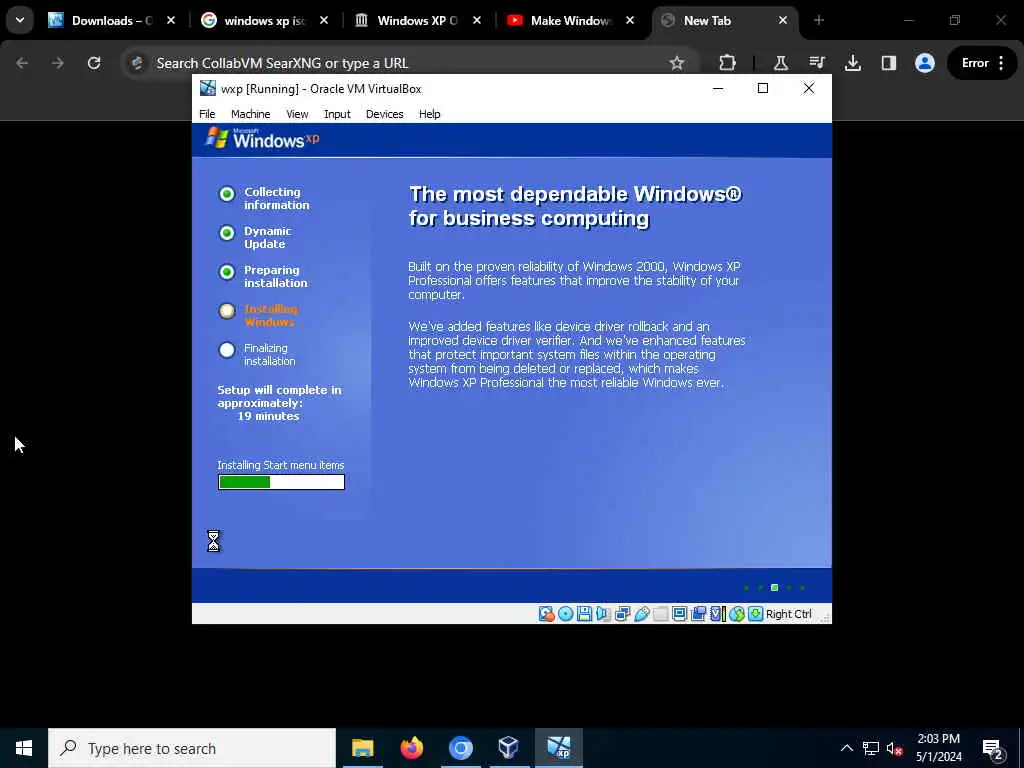The image size is (1024, 768).
Task: Open the Devices menu in VirtualBox
Action: point(384,114)
